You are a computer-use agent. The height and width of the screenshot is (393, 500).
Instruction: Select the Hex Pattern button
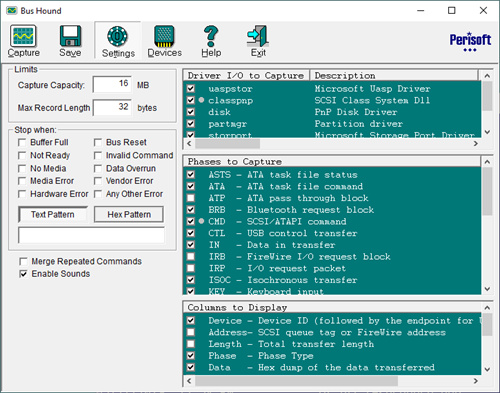[129, 214]
